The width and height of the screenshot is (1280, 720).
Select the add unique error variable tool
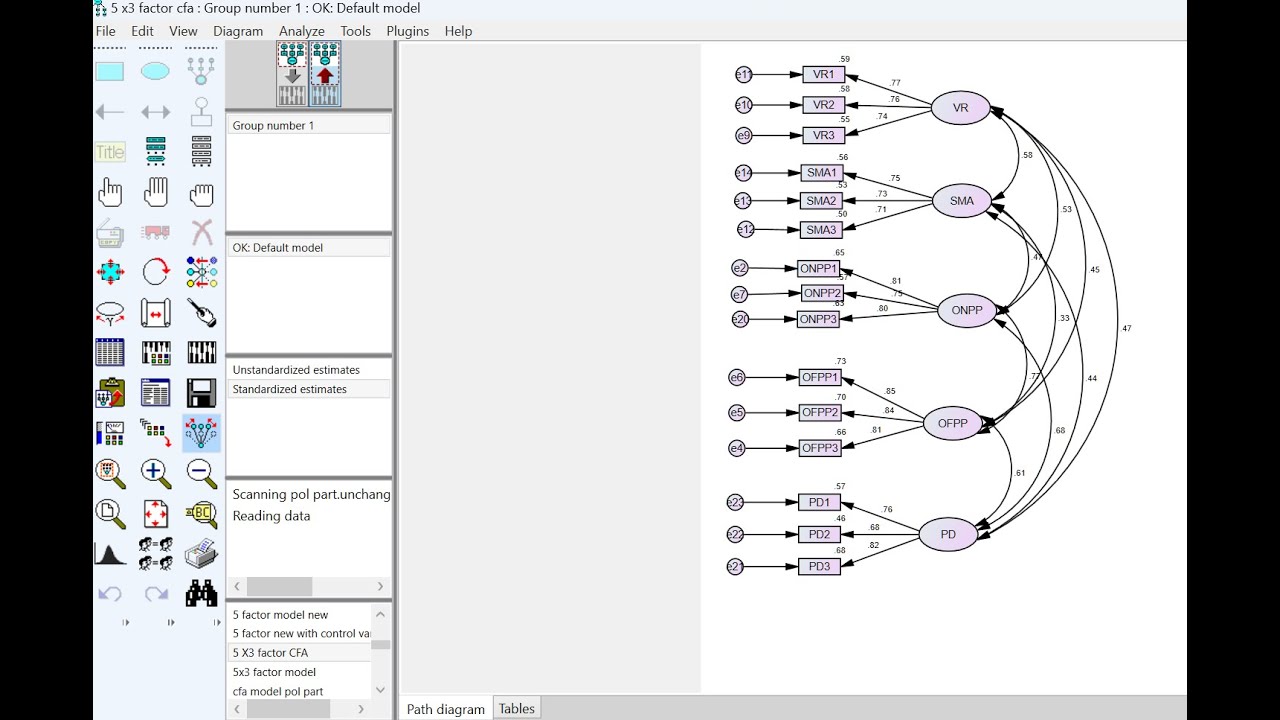201,112
